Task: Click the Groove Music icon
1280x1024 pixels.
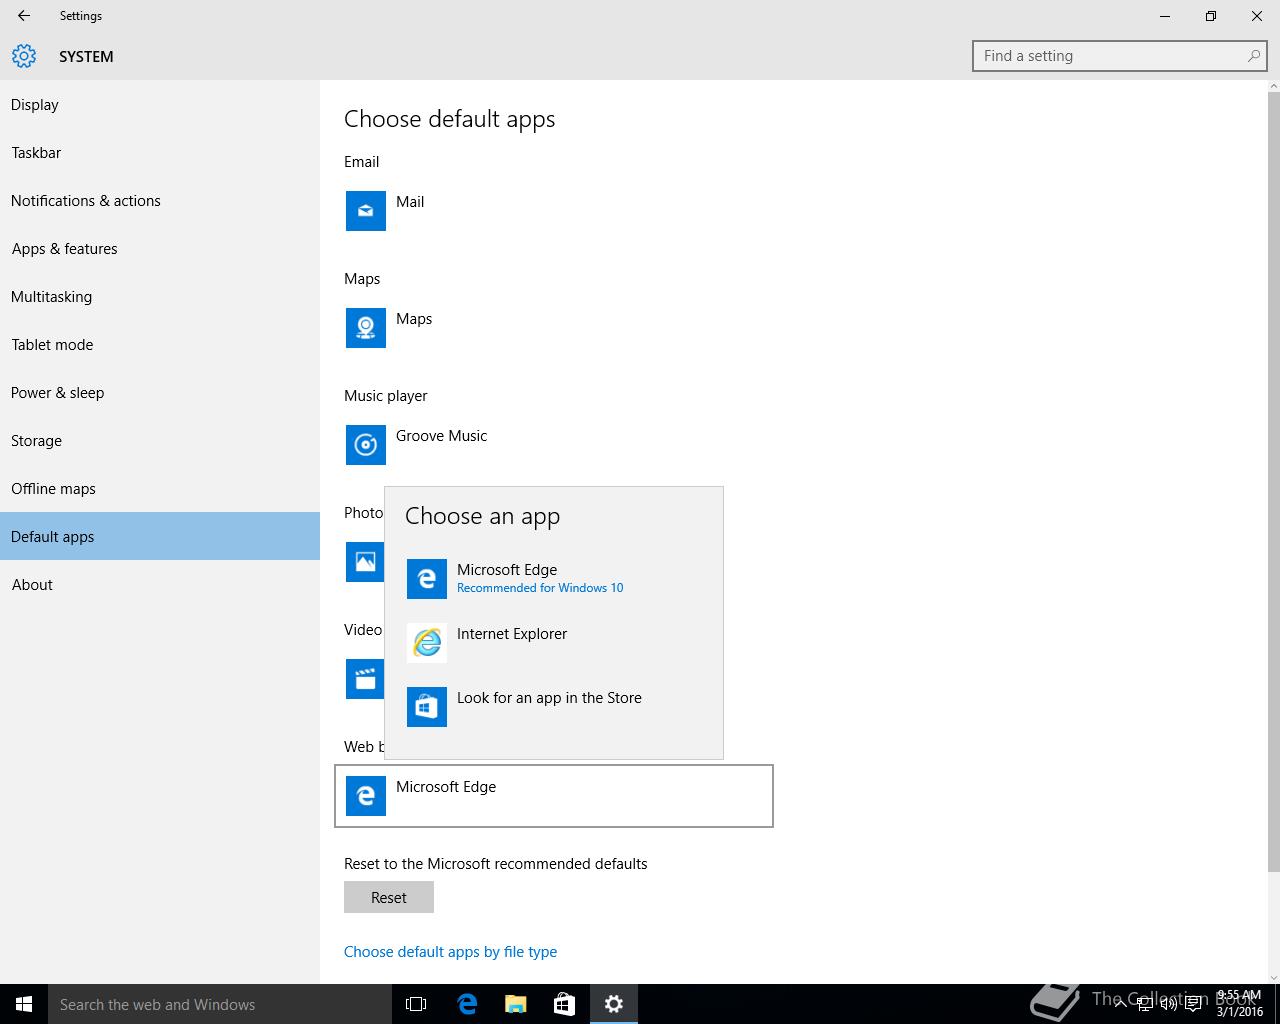Action: (x=365, y=445)
